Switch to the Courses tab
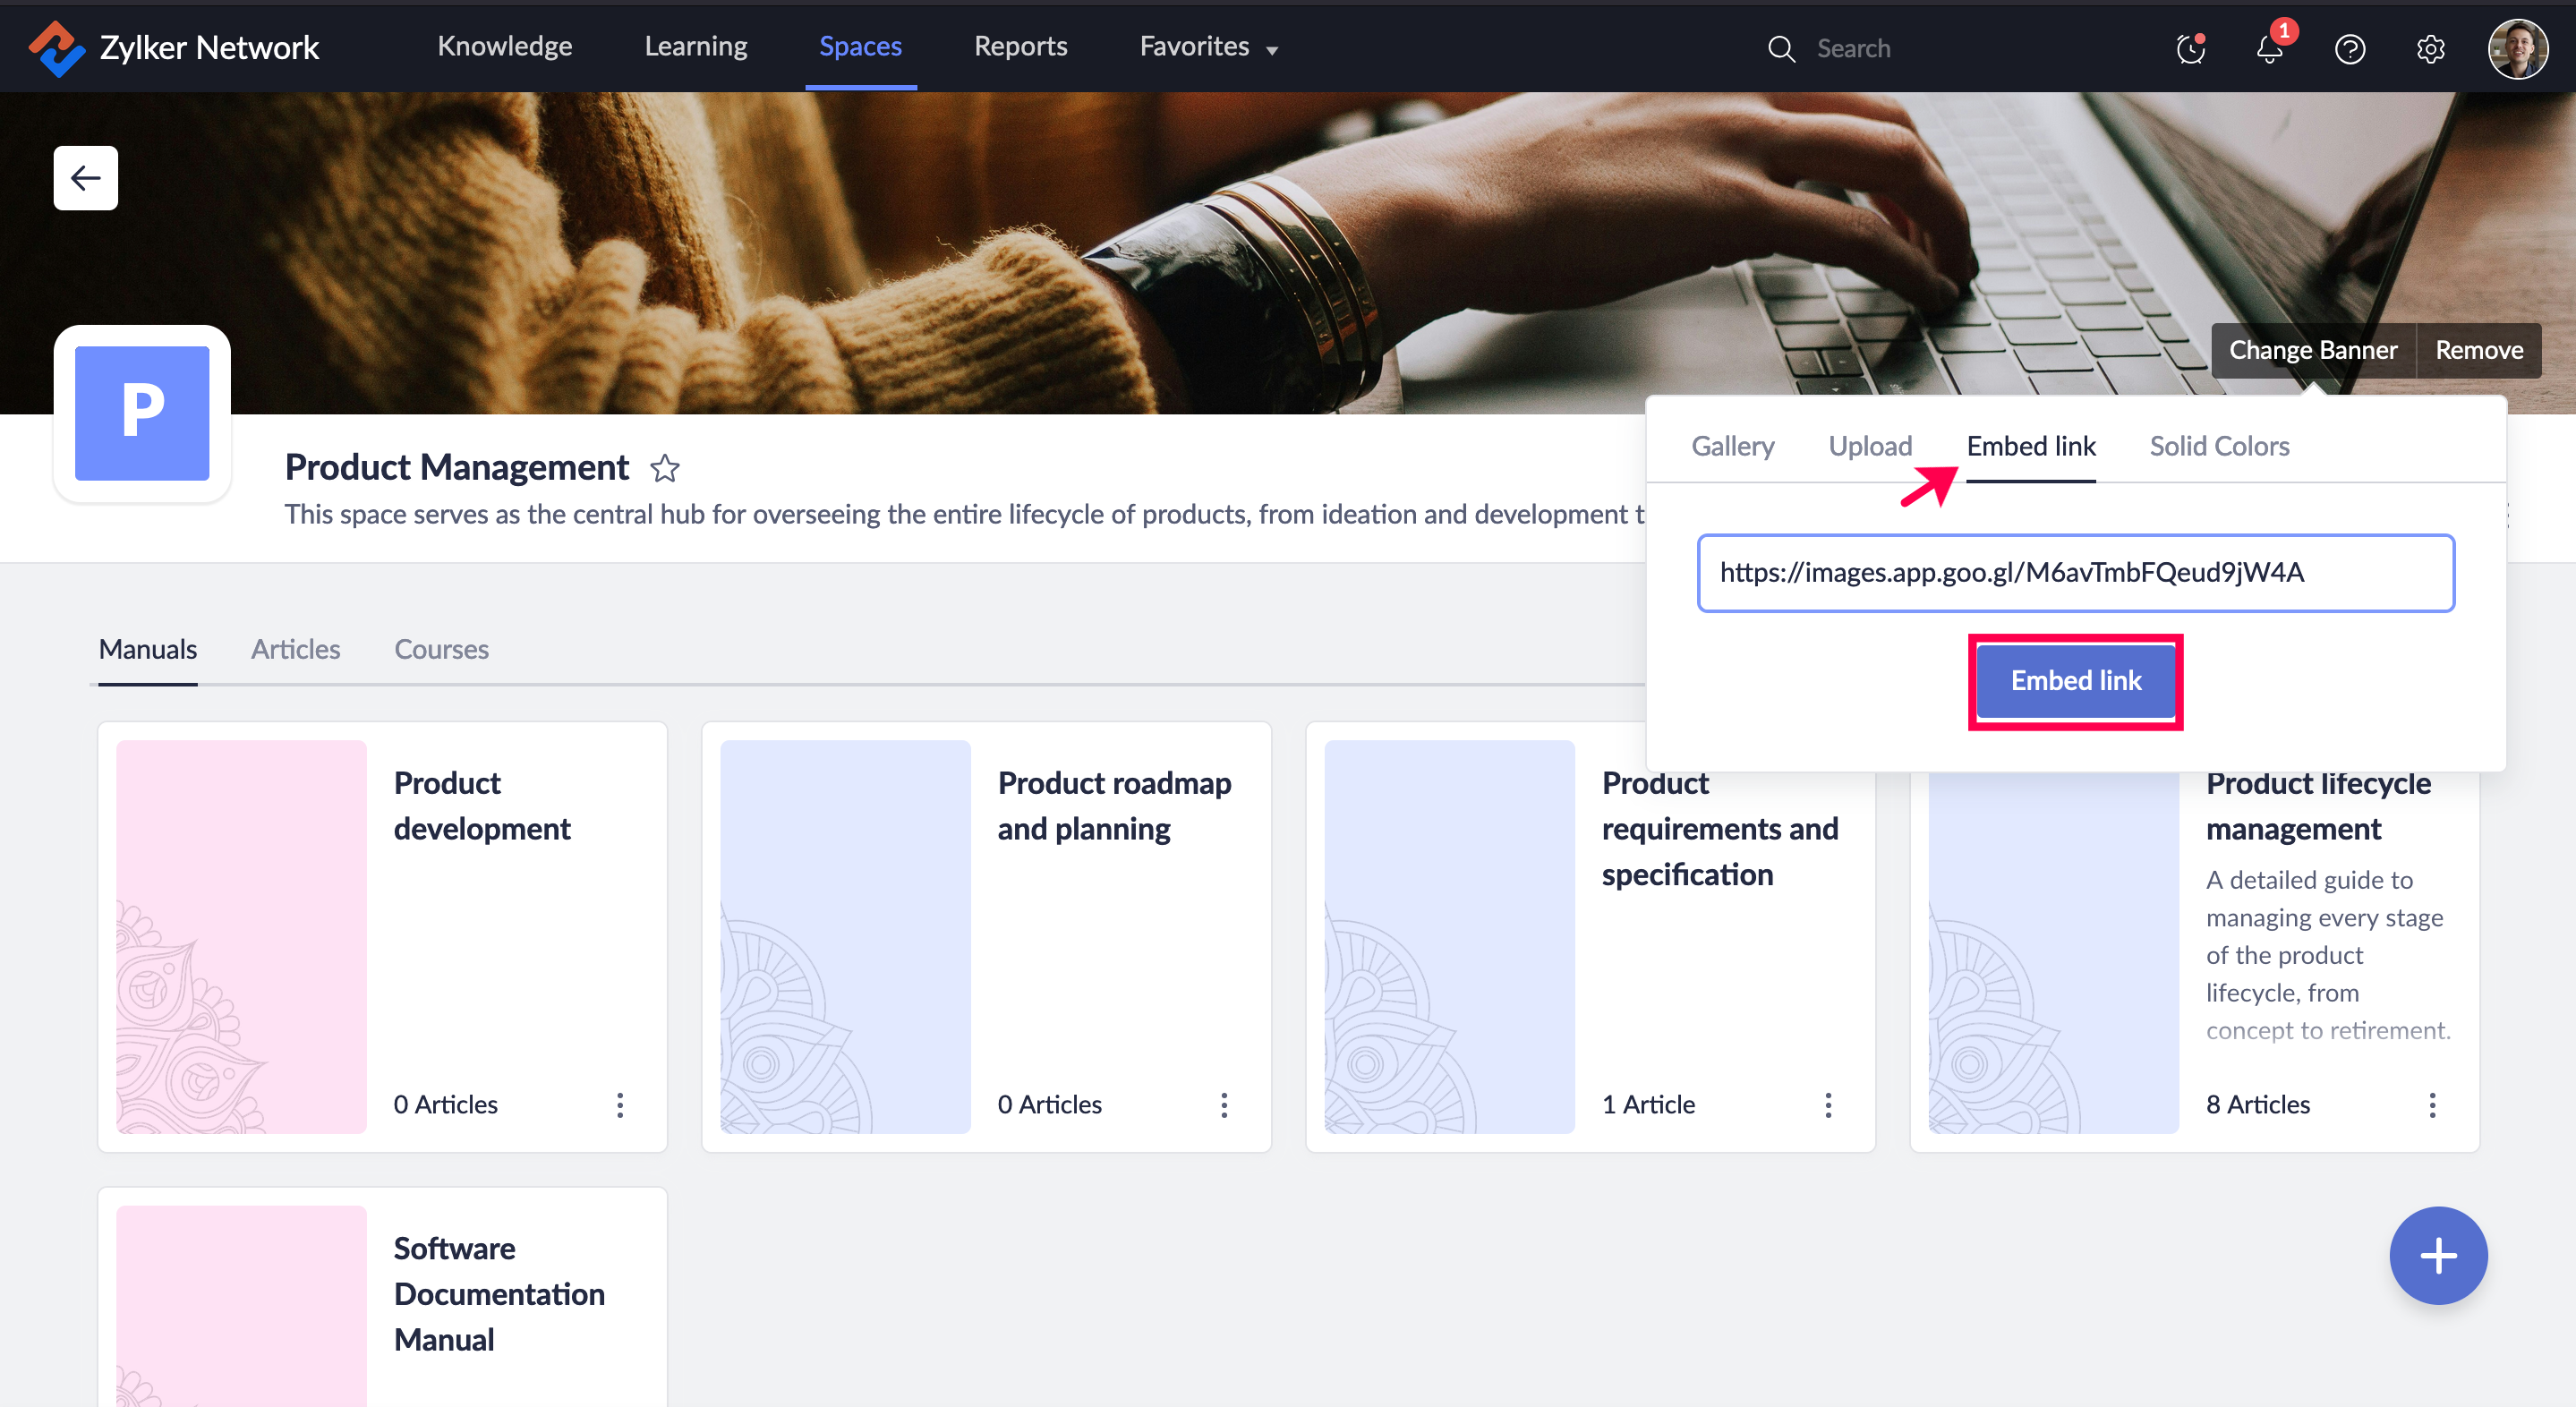Screen dimensions: 2576x1407 coord(441,649)
